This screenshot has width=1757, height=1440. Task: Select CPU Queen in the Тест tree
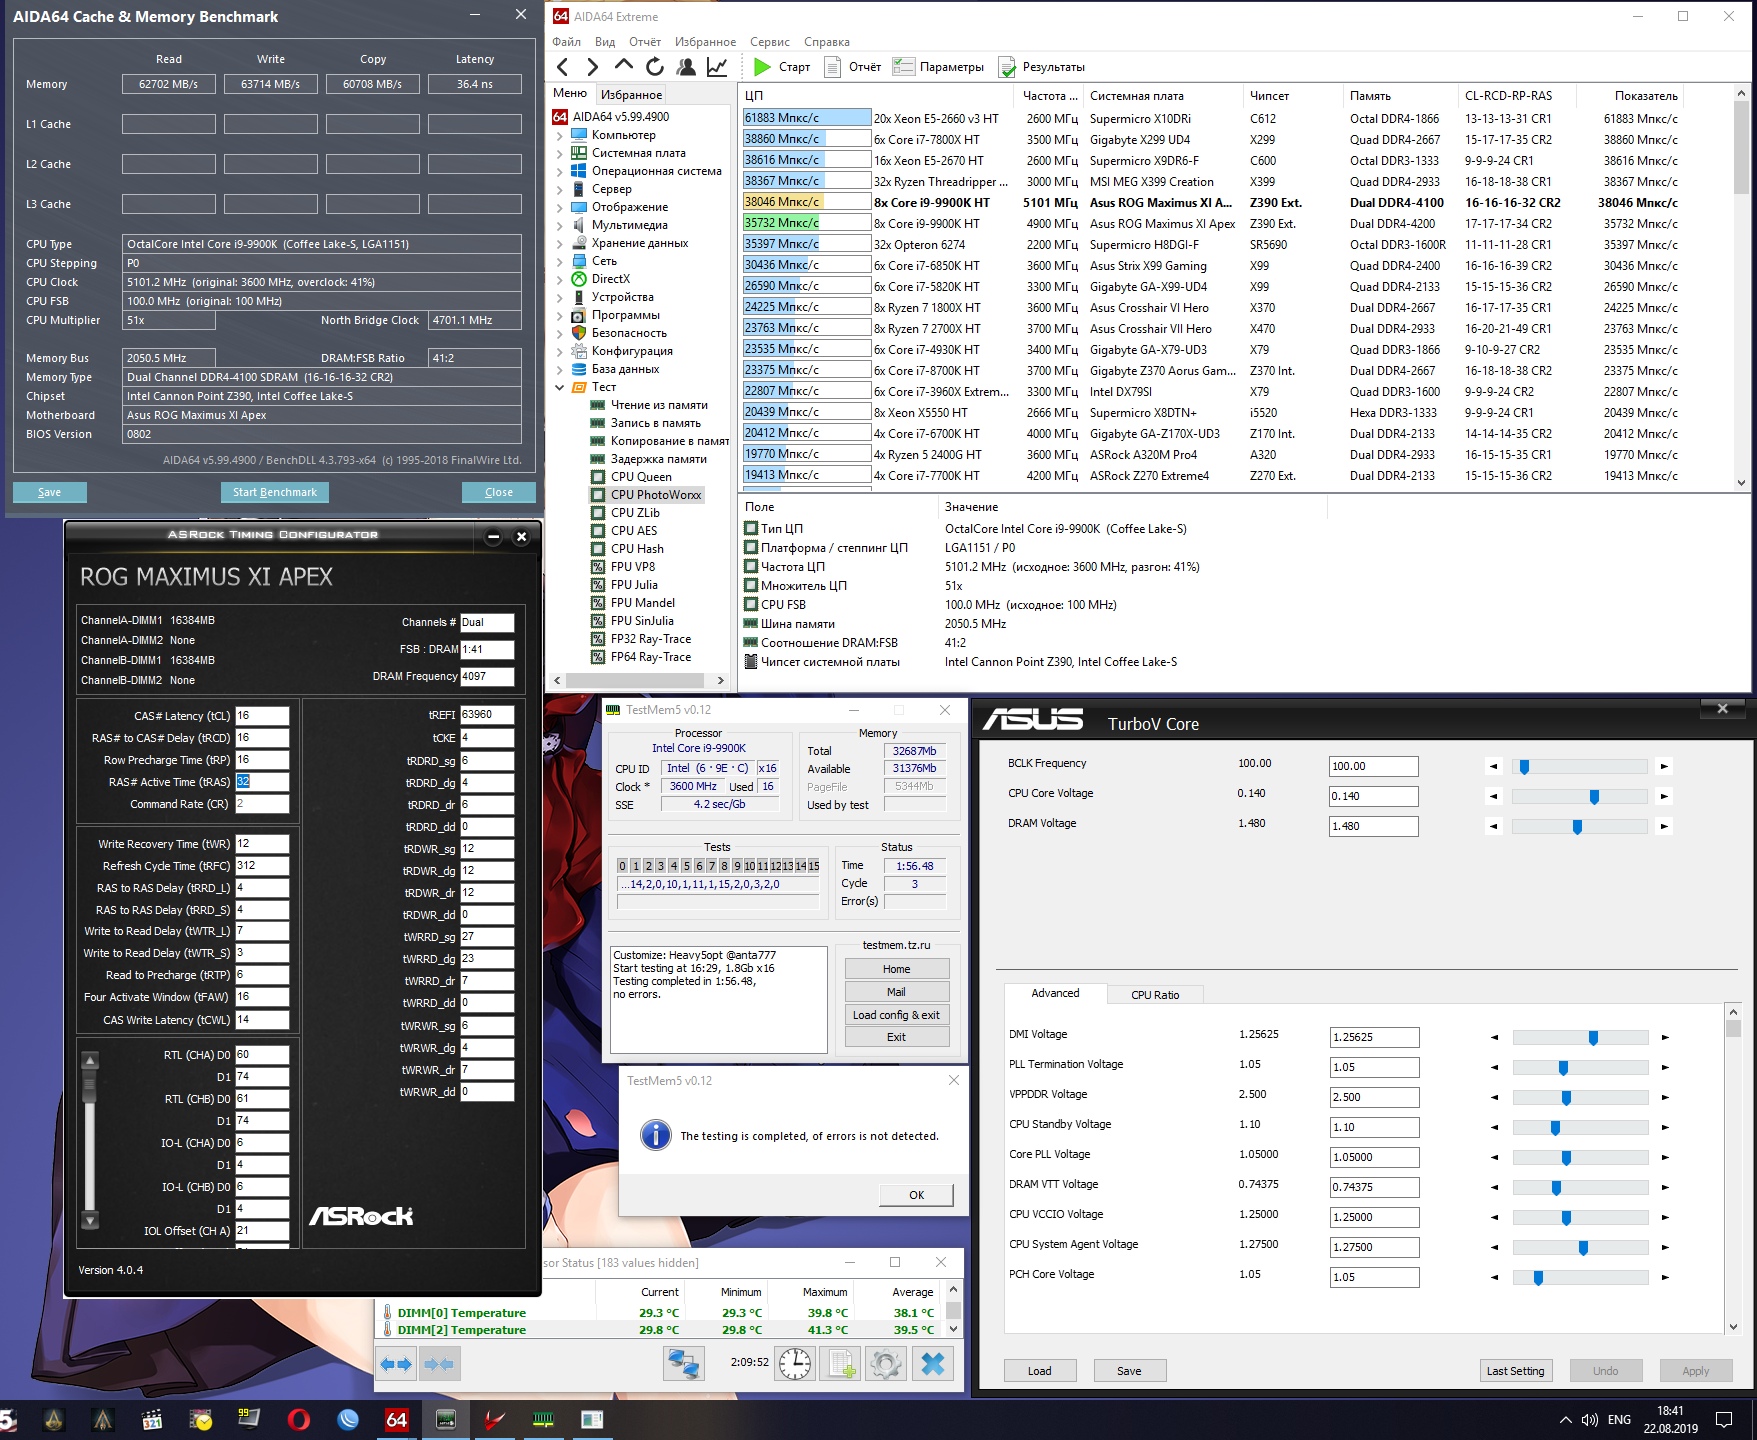tap(641, 477)
